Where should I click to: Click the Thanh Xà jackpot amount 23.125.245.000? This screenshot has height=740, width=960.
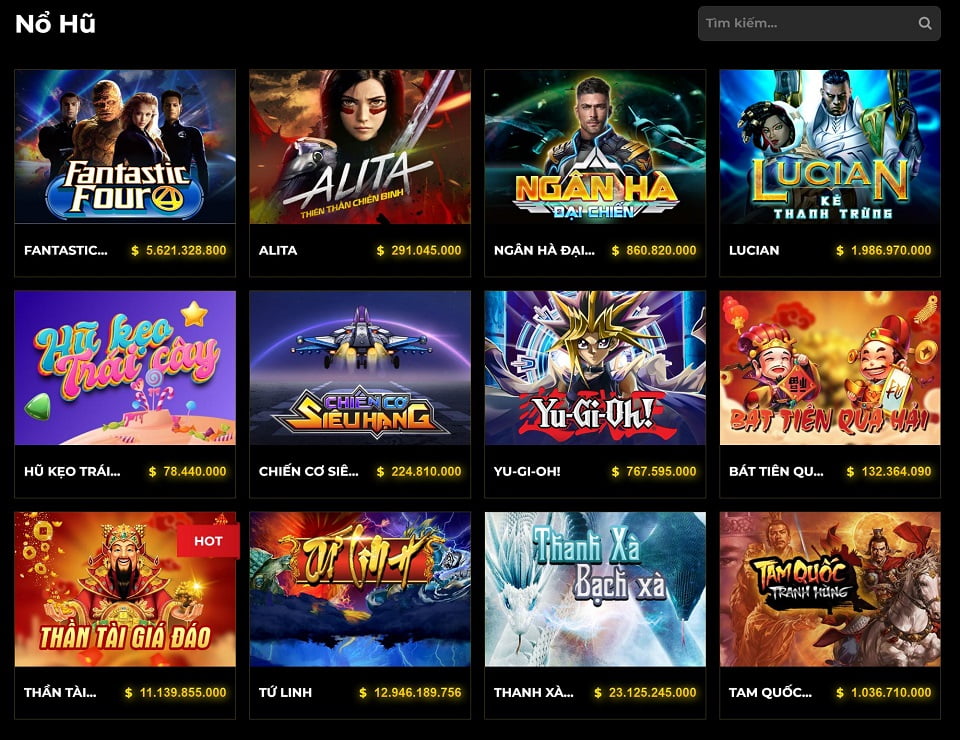tap(653, 692)
